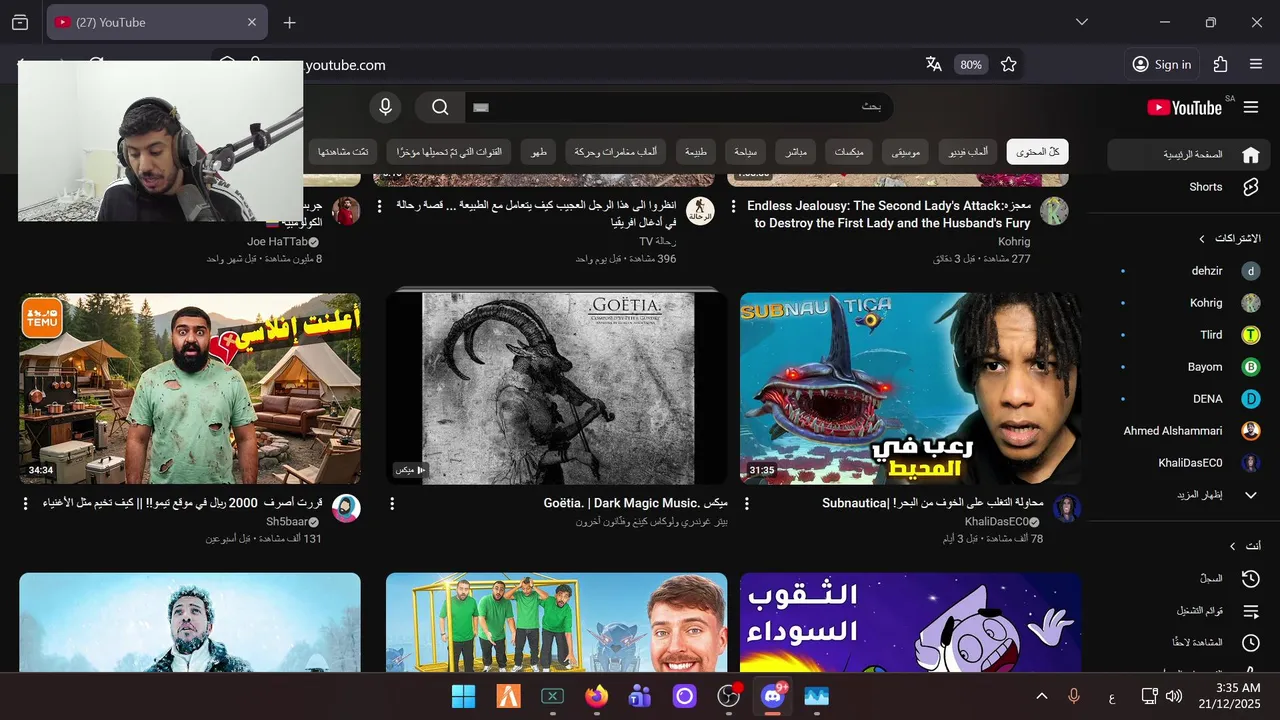This screenshot has width=1280, height=720.
Task: Click the YouTube logo
Action: (x=1185, y=107)
